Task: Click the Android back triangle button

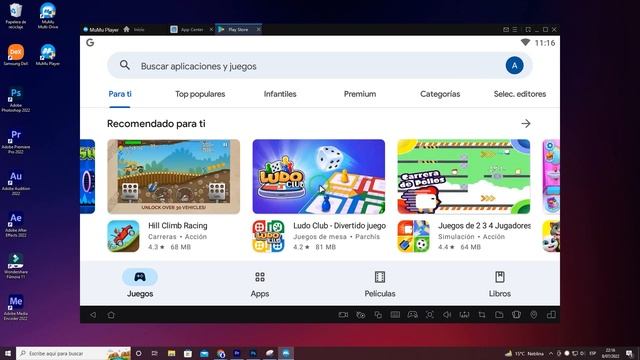Action: coord(93,315)
